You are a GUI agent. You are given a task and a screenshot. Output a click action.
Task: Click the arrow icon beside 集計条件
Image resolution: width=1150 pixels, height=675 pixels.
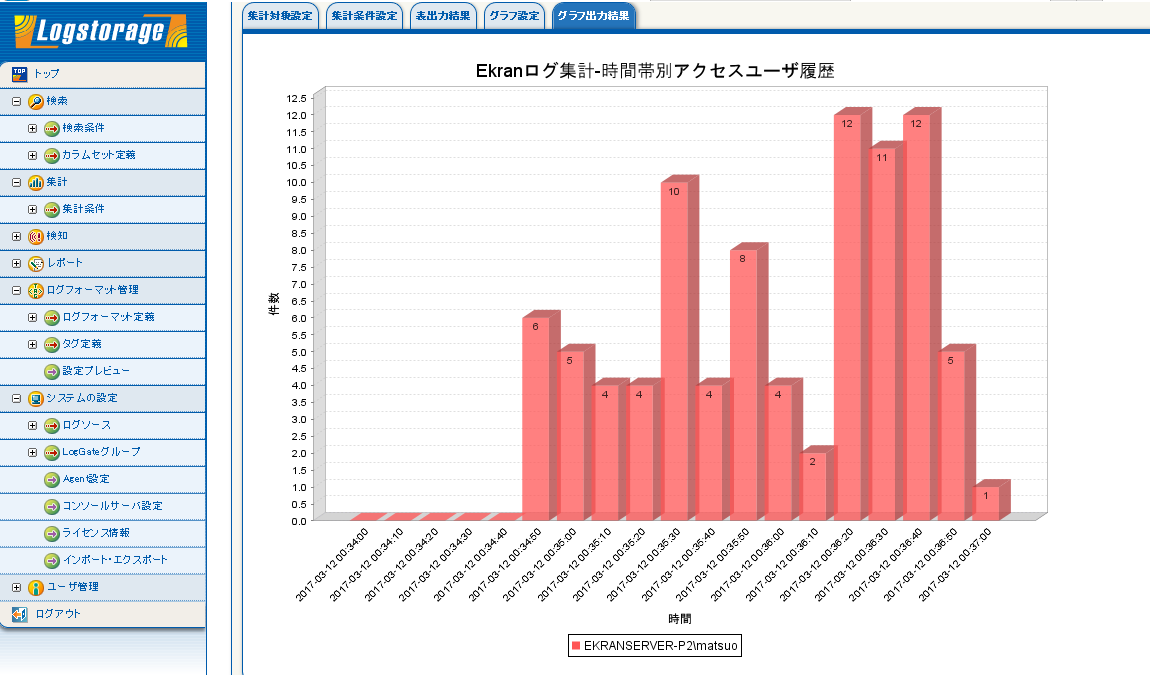click(x=51, y=210)
